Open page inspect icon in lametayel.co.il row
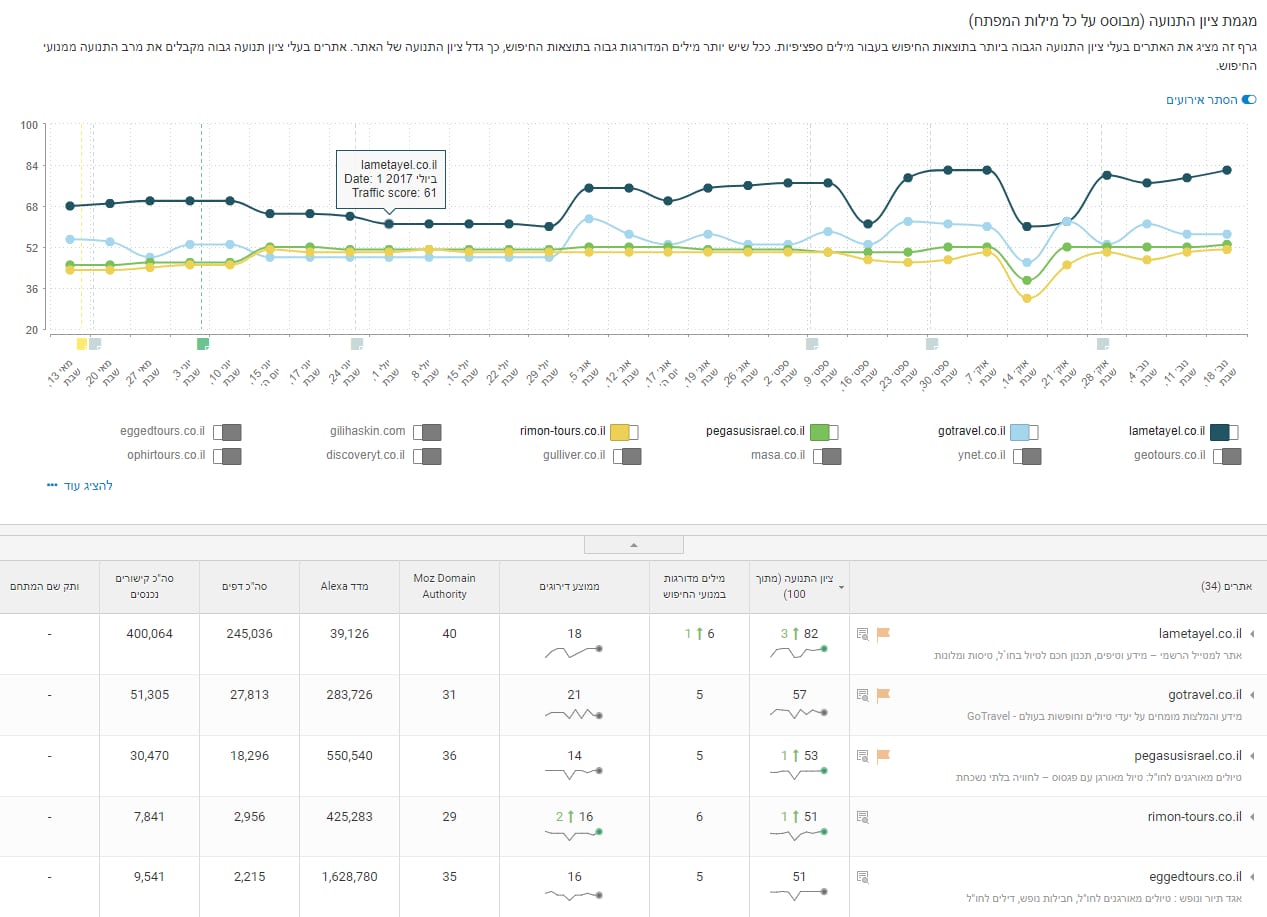The height and width of the screenshot is (917, 1267). pos(863,634)
